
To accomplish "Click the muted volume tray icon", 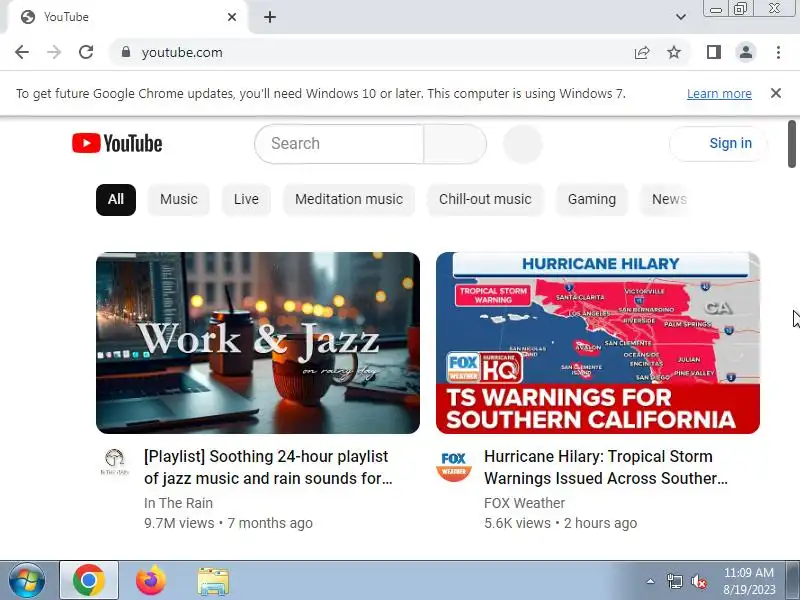I will pos(698,581).
